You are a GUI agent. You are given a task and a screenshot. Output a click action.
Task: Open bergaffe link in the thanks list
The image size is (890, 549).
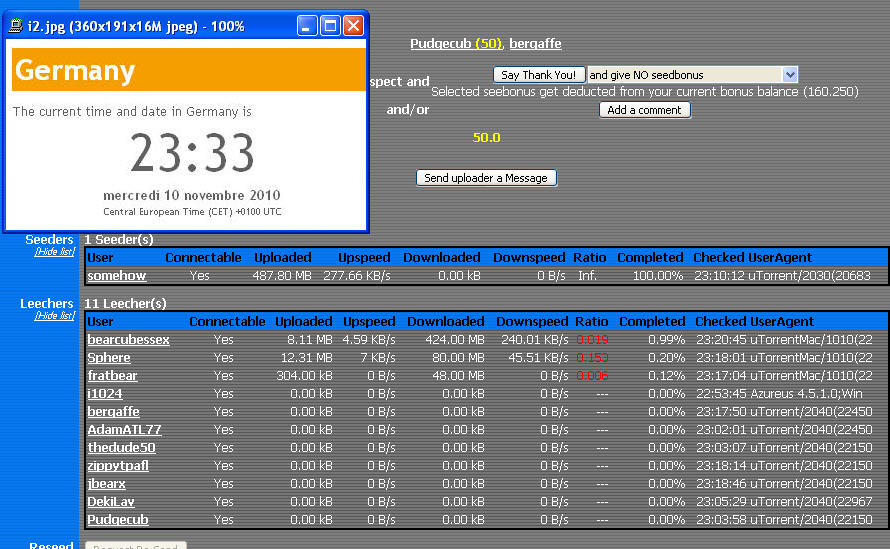(535, 44)
